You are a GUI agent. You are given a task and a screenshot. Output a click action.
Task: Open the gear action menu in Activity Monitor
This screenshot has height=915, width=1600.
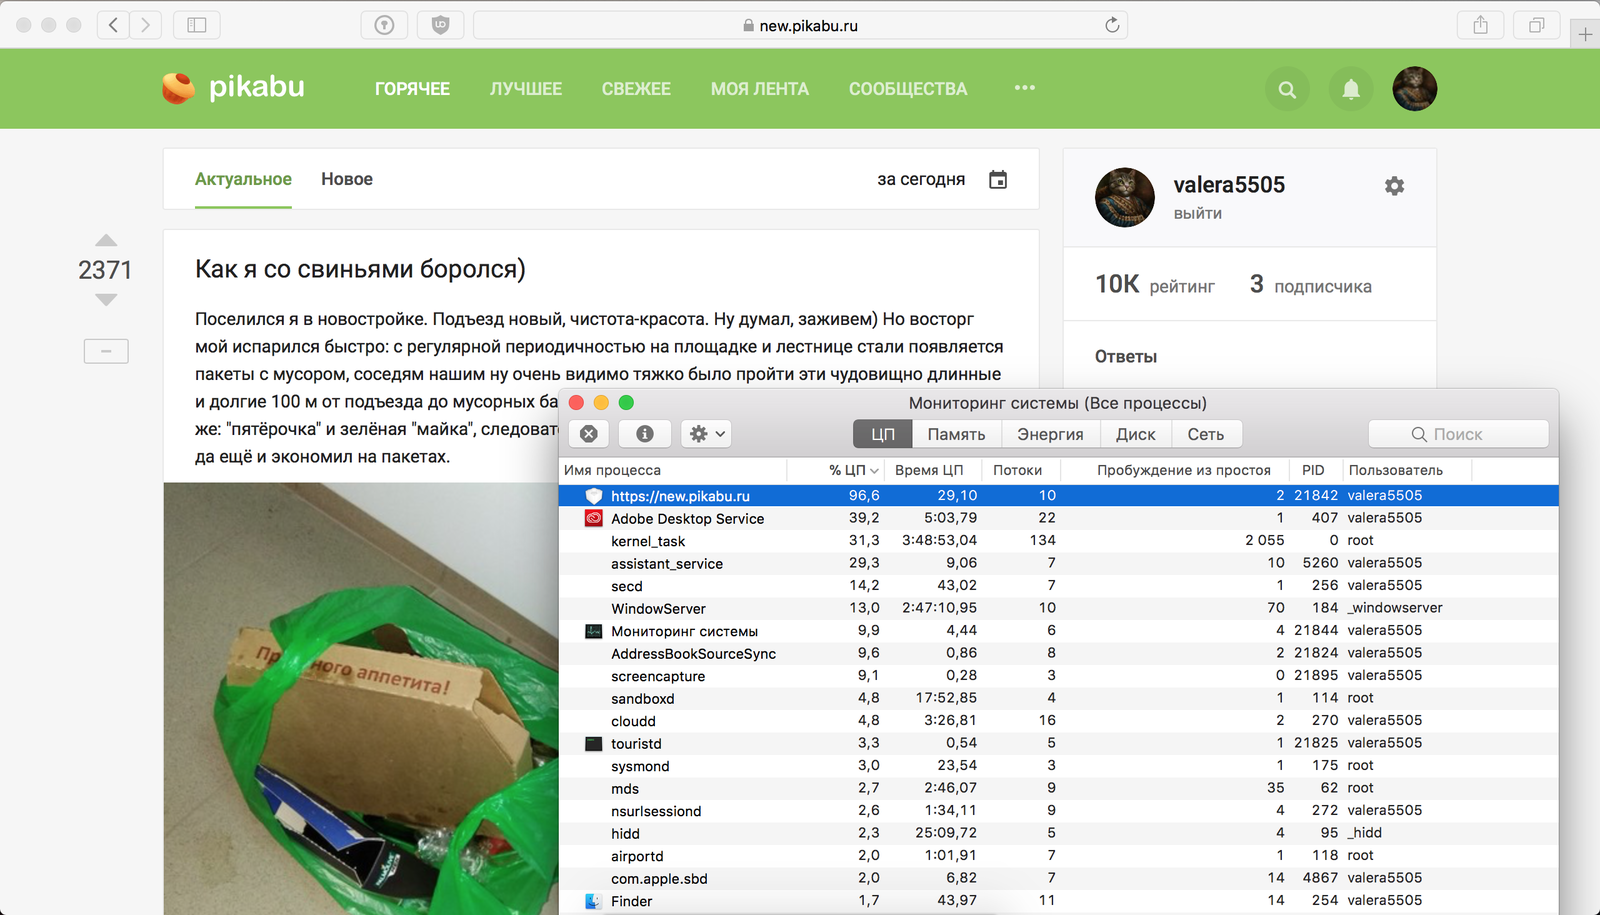[706, 434]
